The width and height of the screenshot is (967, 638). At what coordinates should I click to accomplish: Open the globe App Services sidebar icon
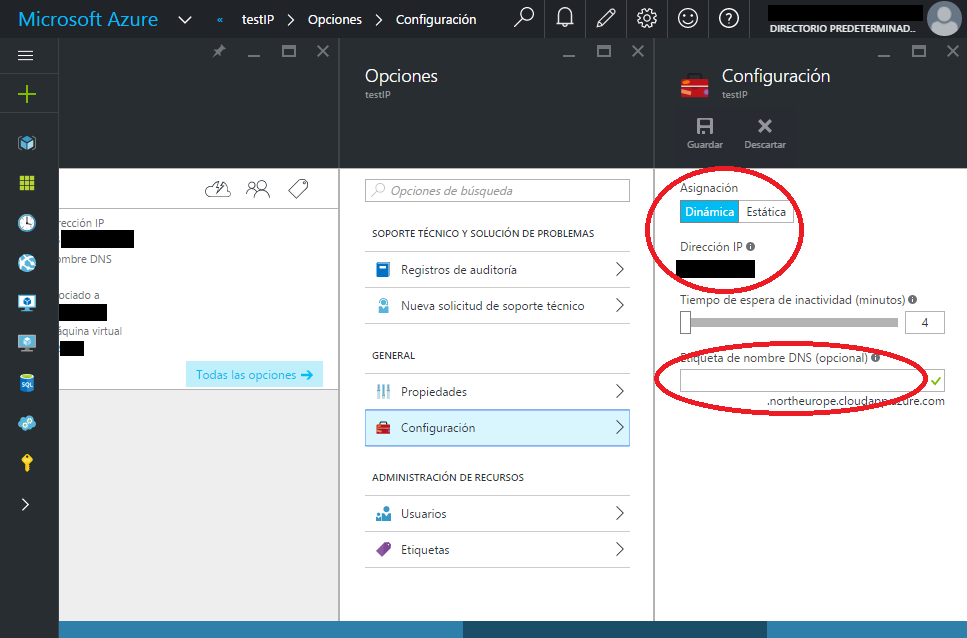27,263
